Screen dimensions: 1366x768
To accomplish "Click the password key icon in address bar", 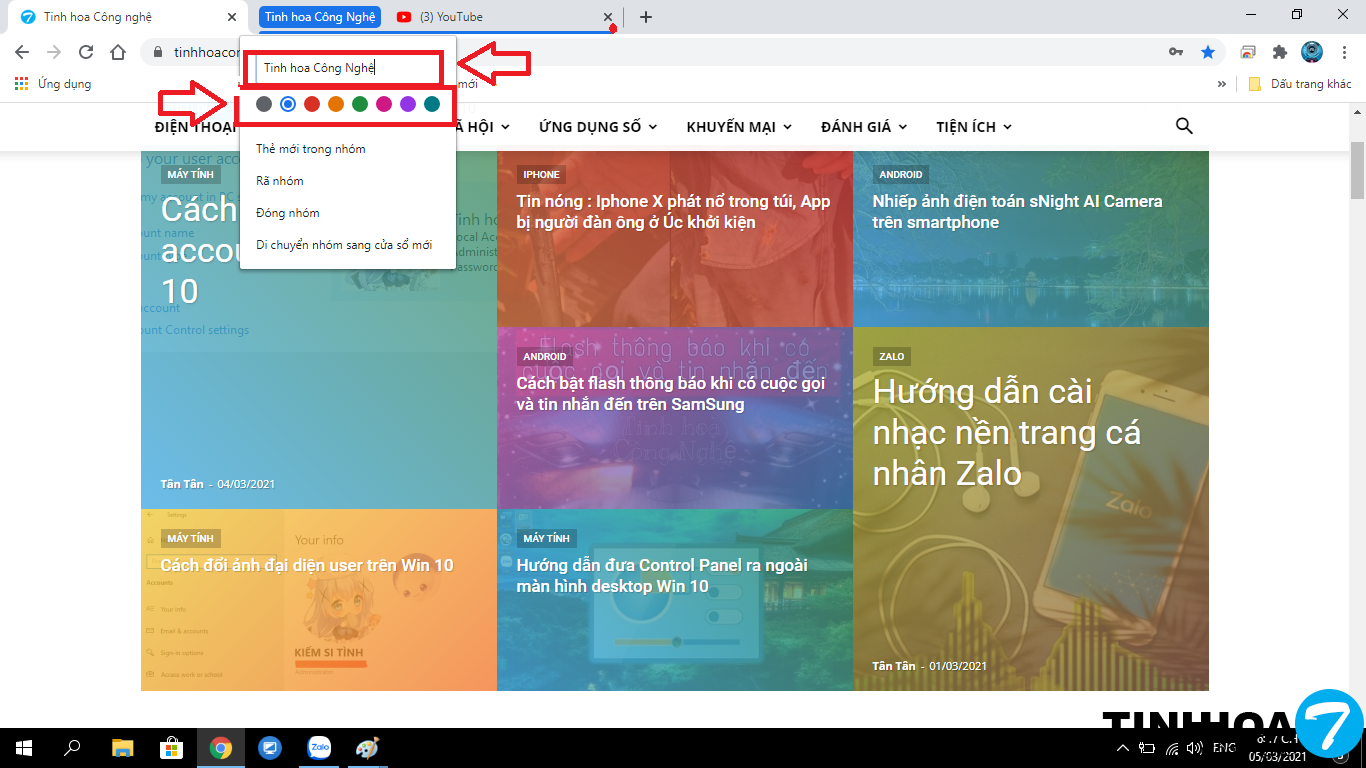I will 1176,52.
